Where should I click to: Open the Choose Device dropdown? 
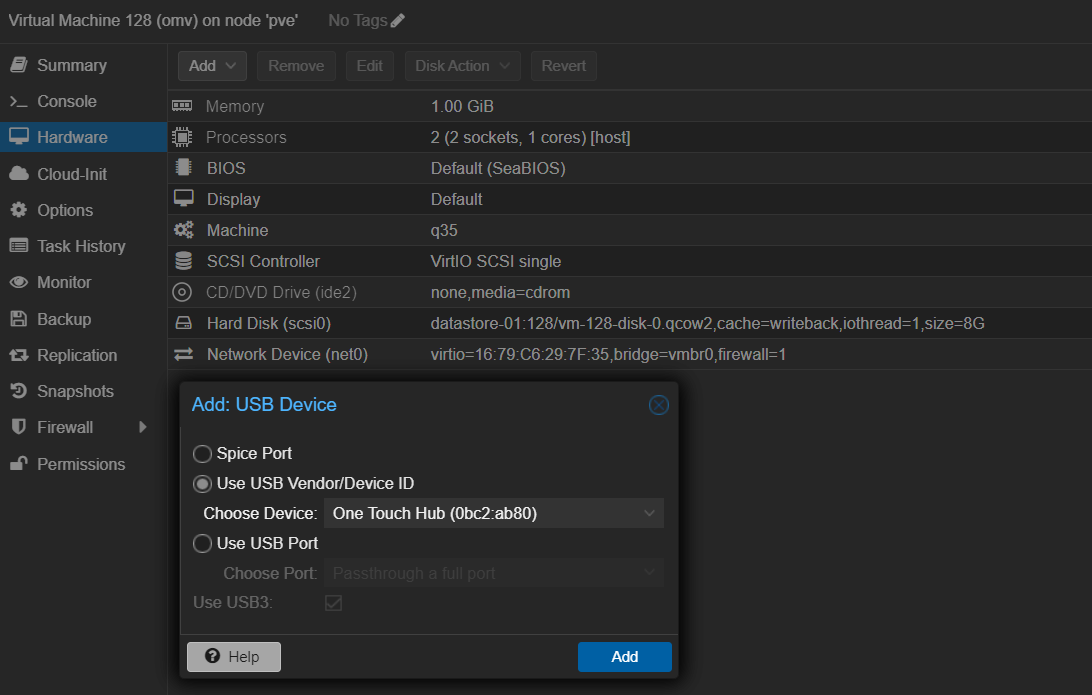[x=650, y=514]
